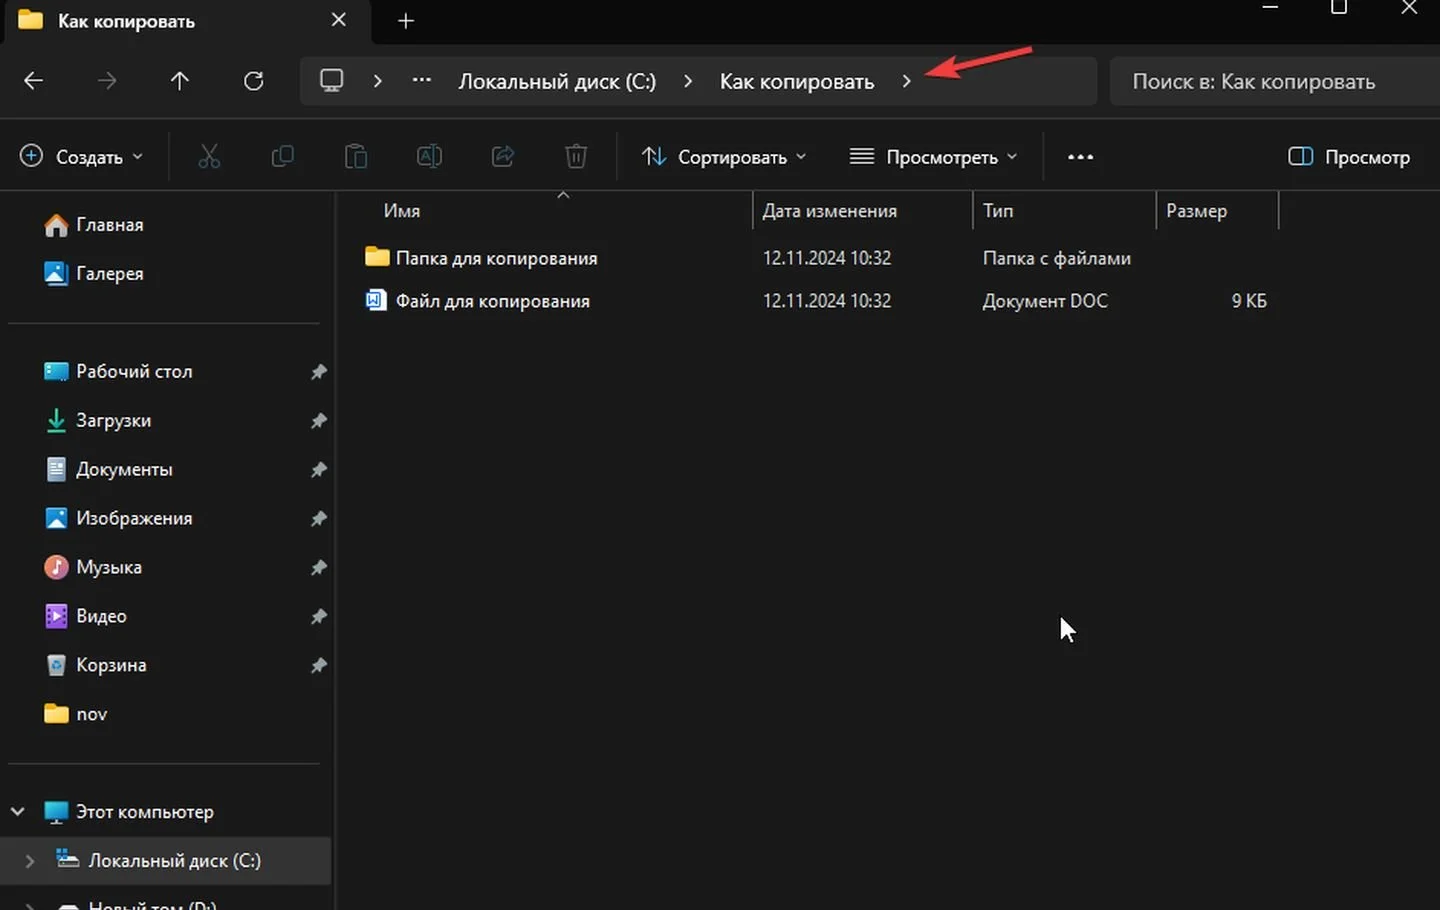Navigate up one folder level arrow
Image resolution: width=1440 pixels, height=910 pixels.
pos(180,81)
